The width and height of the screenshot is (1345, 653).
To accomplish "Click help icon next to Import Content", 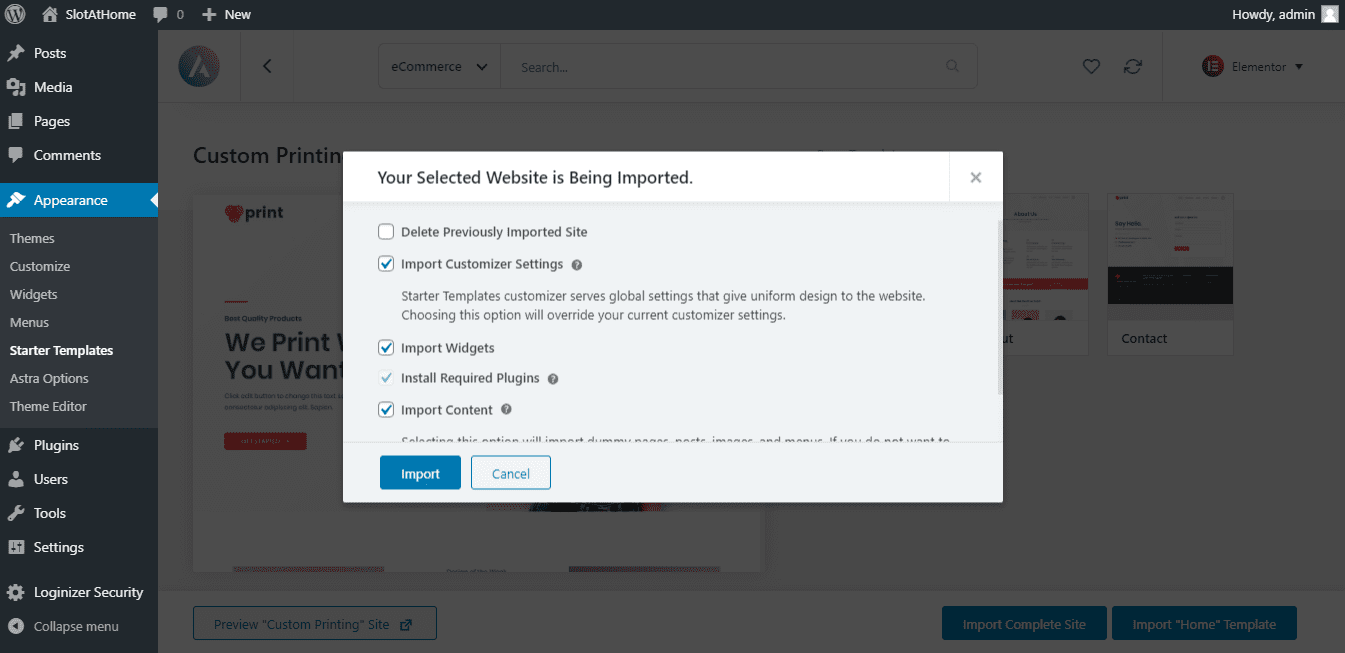I will (x=506, y=409).
